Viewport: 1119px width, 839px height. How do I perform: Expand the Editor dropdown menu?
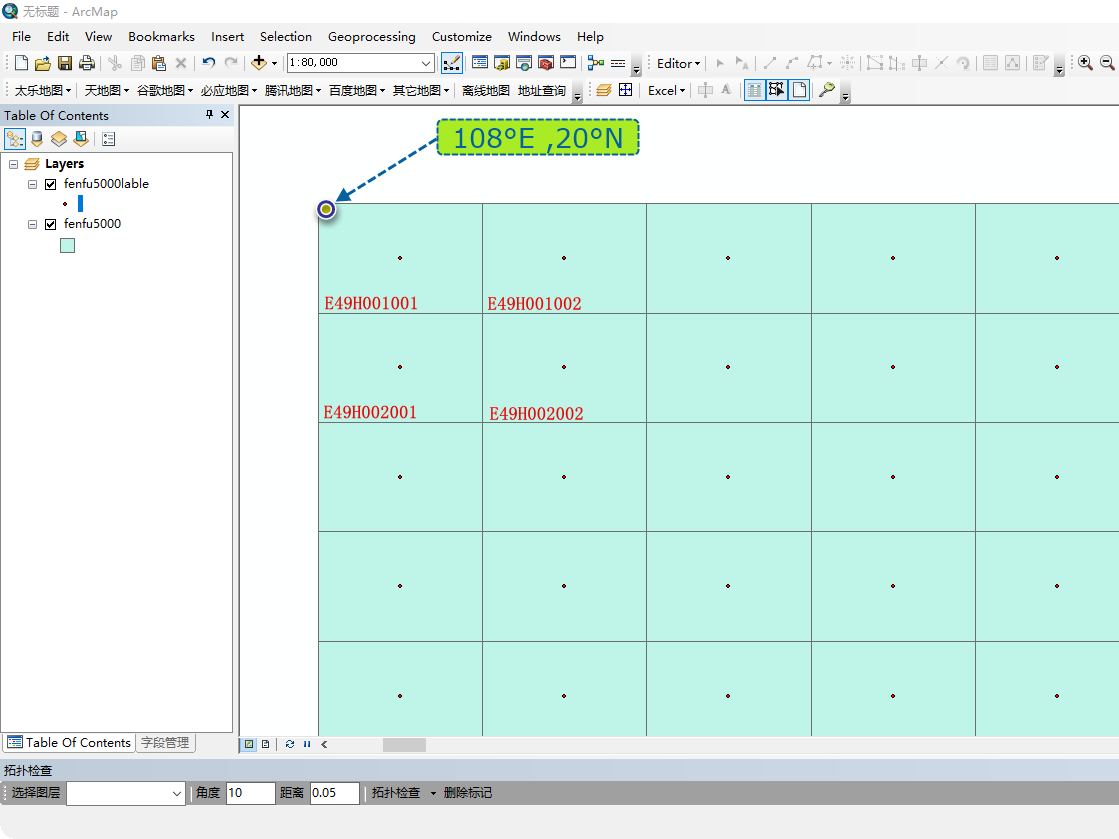(x=679, y=63)
